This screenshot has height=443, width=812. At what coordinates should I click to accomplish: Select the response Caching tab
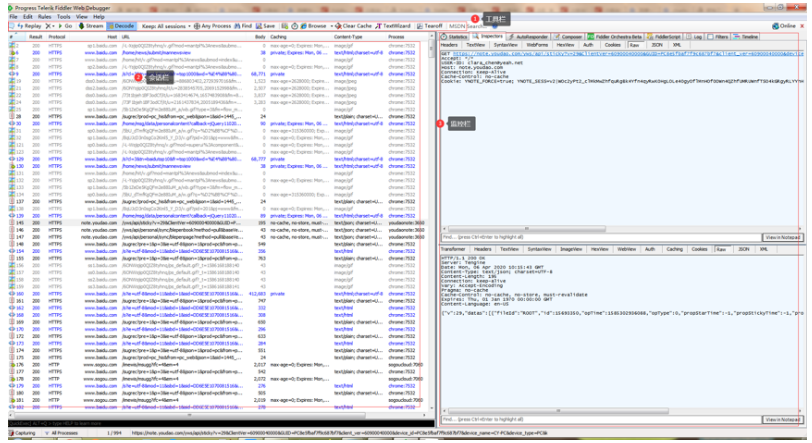pos(674,249)
